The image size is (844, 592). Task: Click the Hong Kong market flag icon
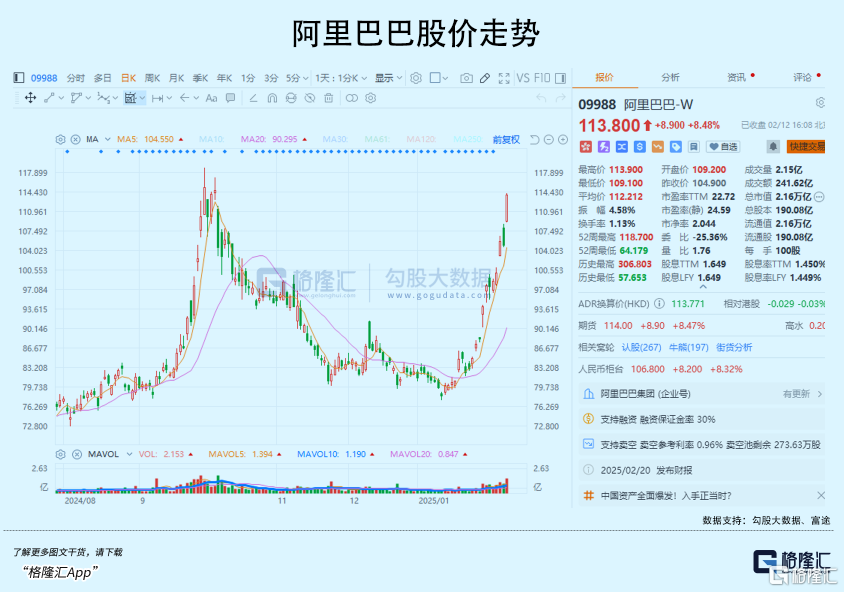[586, 146]
